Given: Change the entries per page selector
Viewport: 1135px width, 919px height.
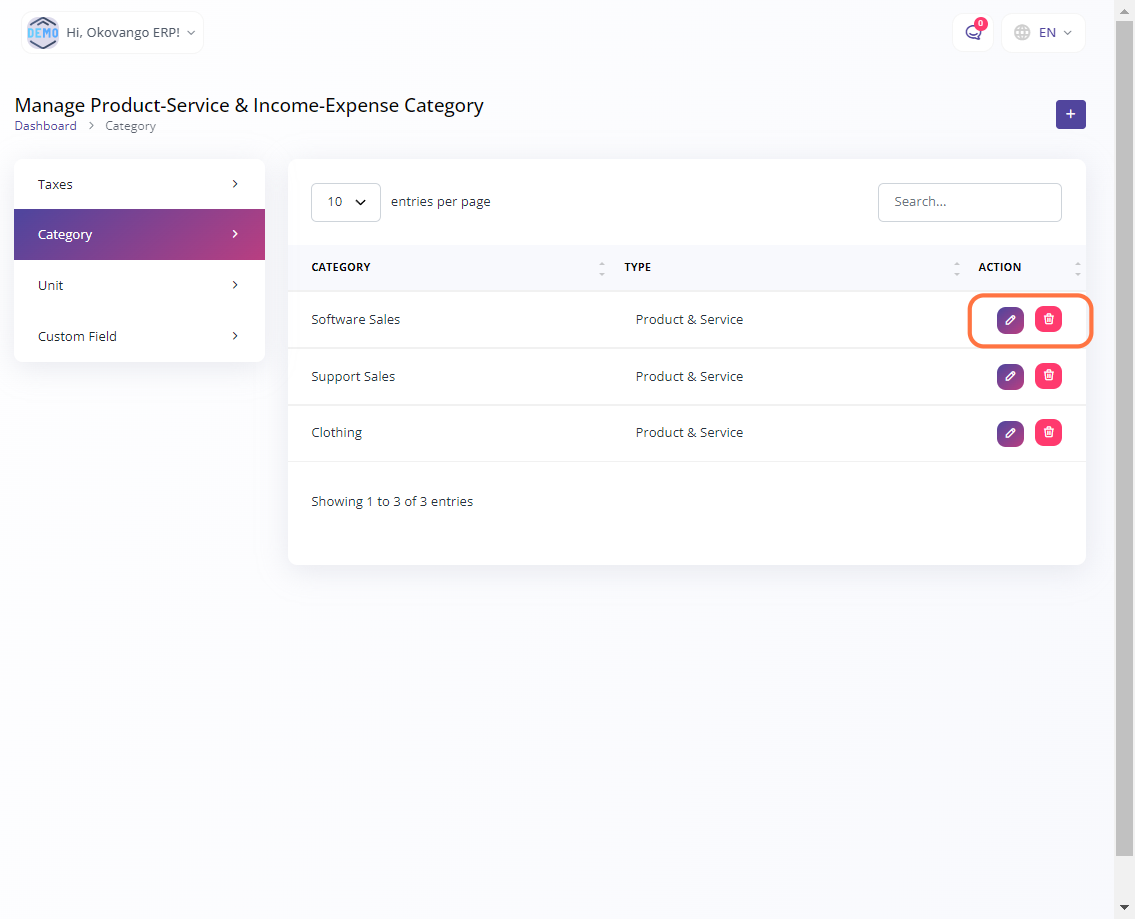Looking at the screenshot, I should (x=345, y=202).
